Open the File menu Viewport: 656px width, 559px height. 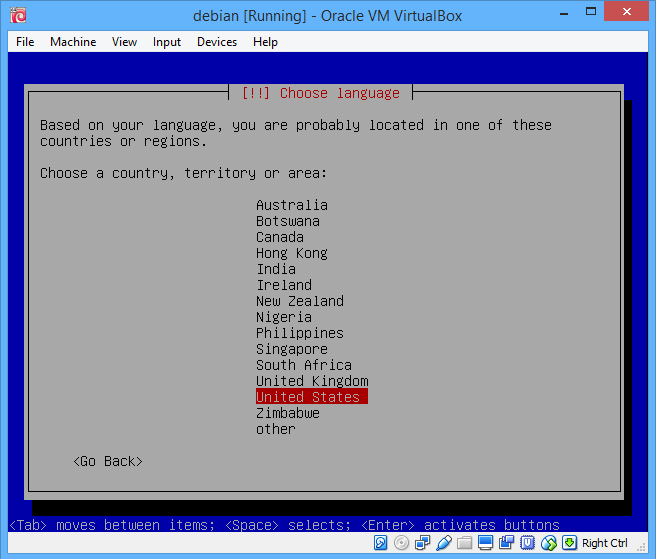pyautogui.click(x=25, y=42)
